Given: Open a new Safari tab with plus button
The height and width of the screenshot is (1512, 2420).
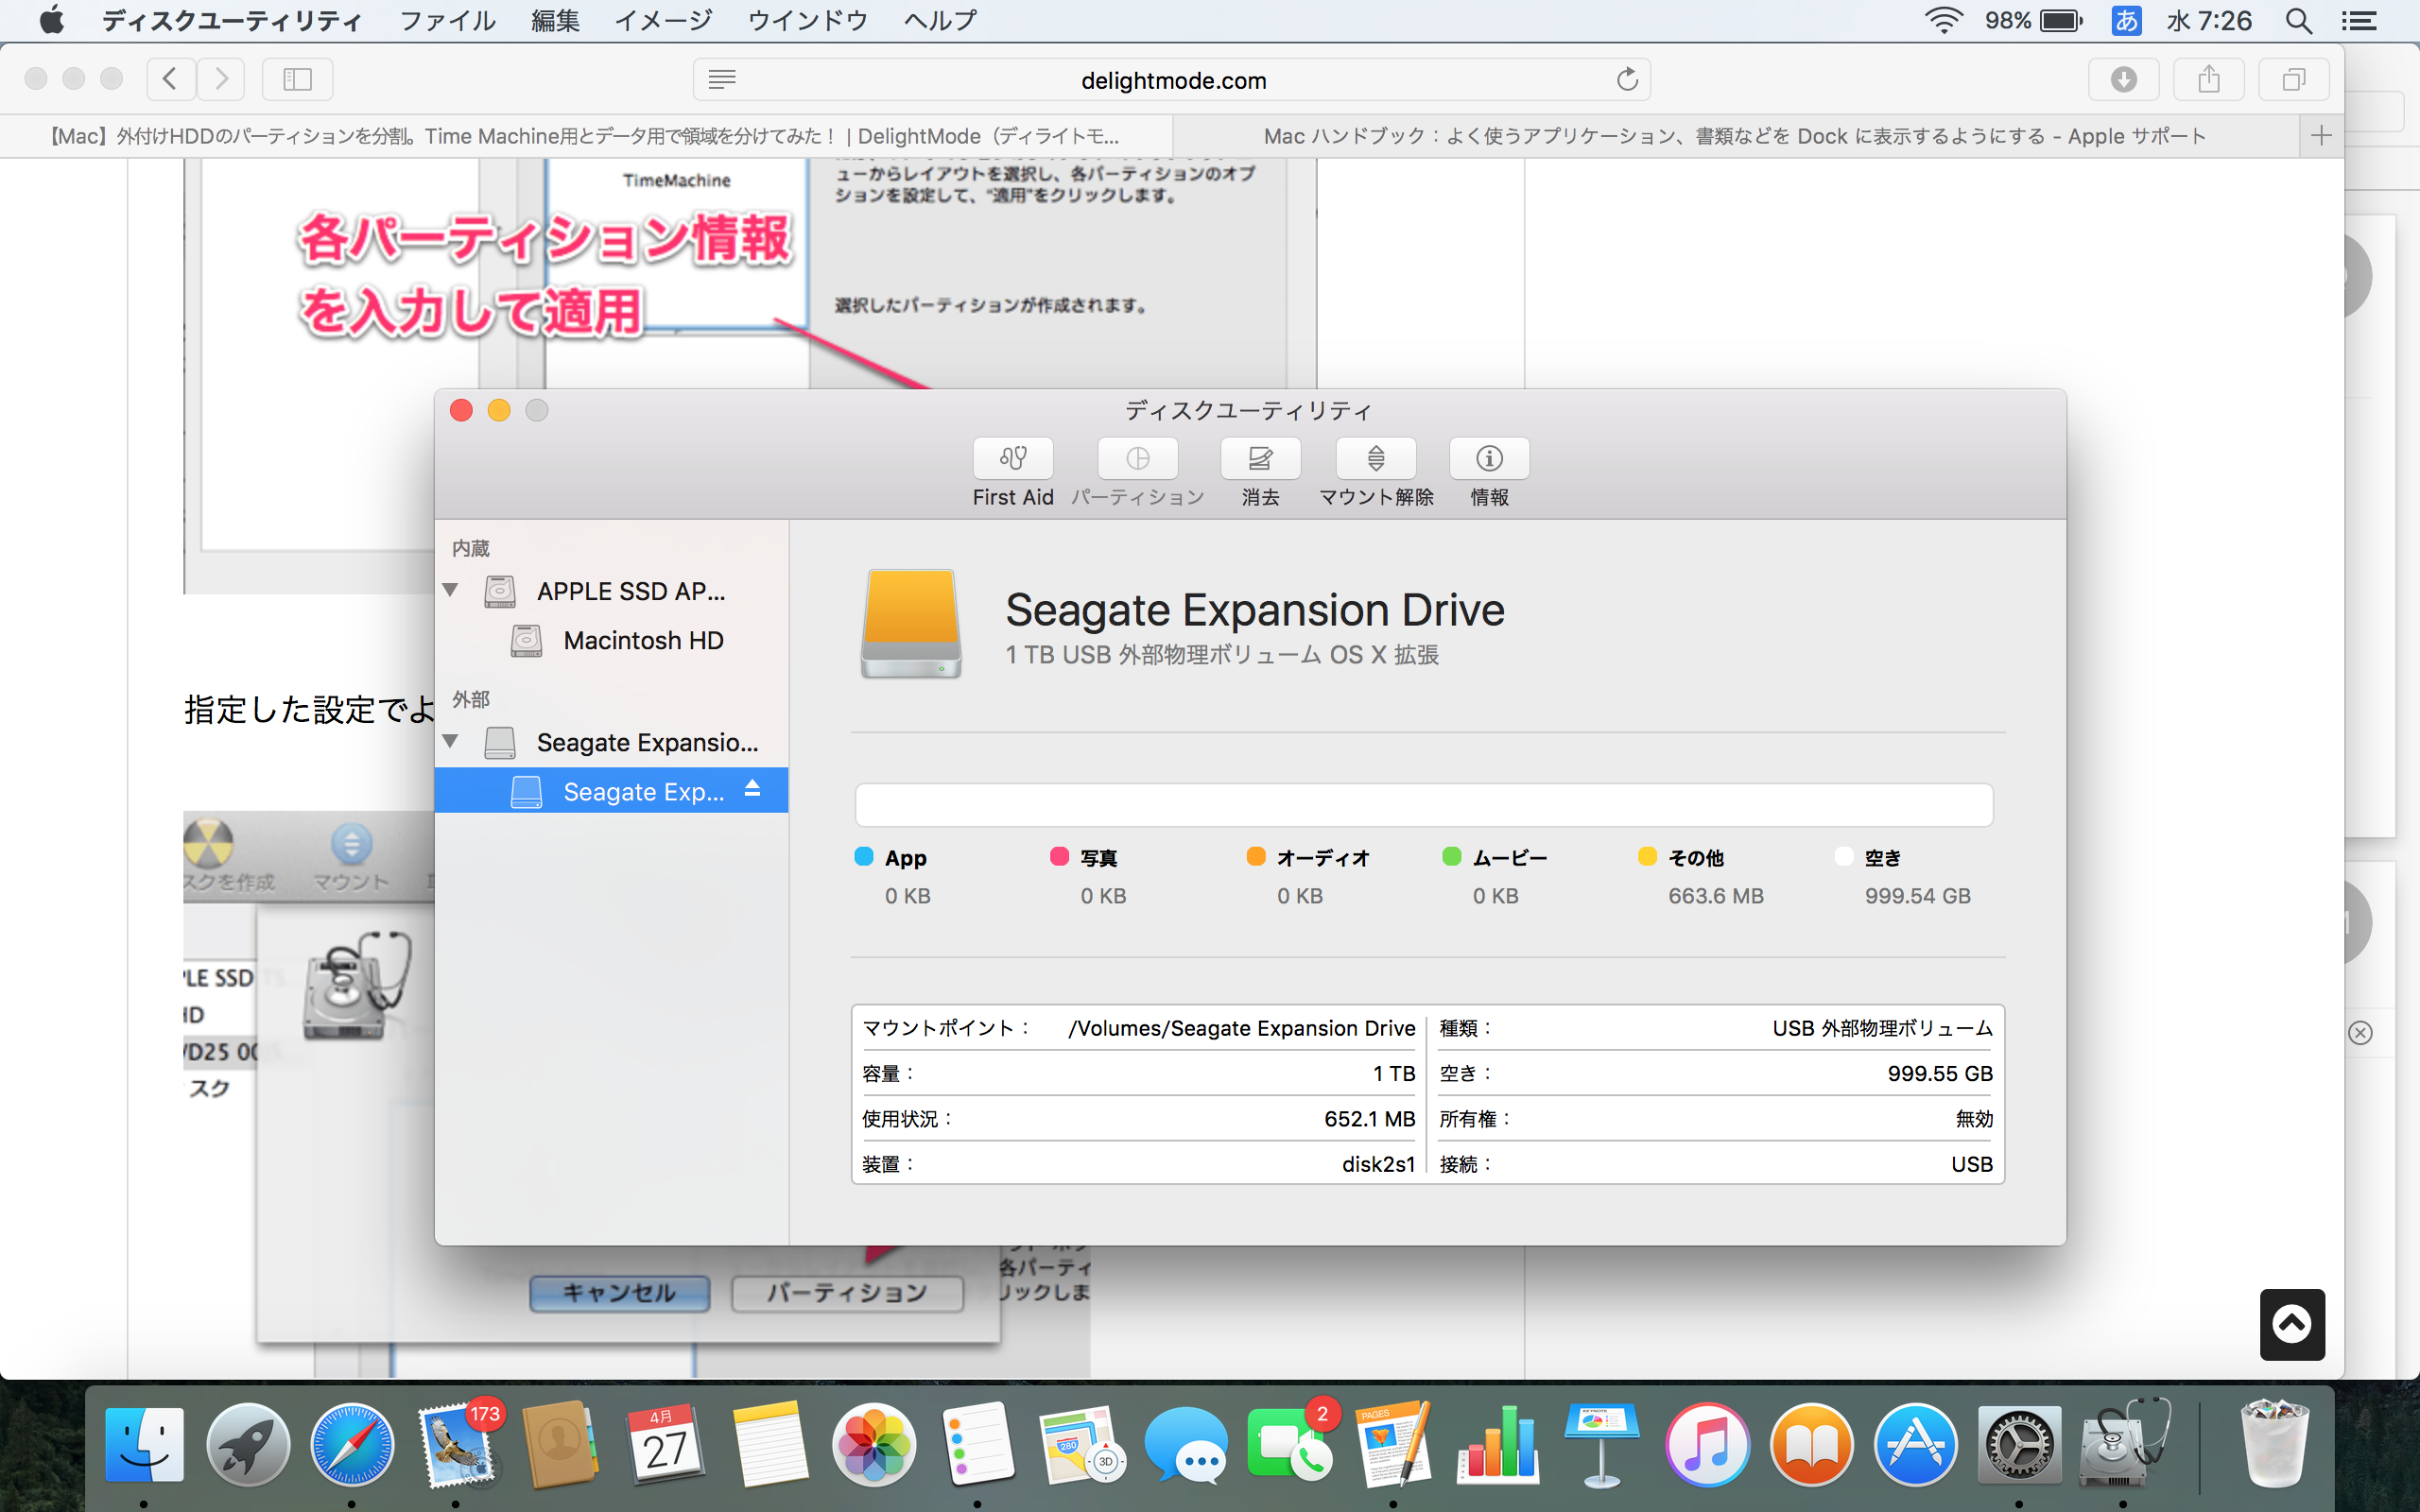Looking at the screenshot, I should click(2321, 135).
